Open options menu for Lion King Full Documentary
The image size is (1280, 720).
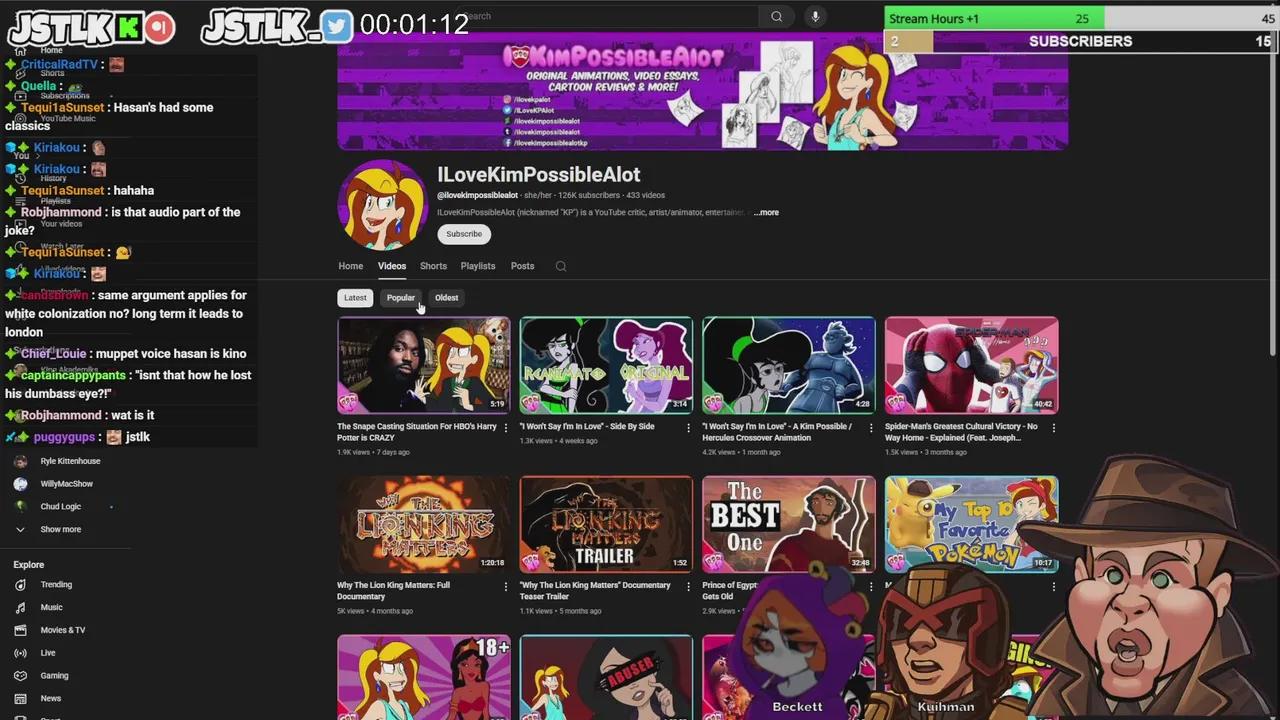(506, 587)
